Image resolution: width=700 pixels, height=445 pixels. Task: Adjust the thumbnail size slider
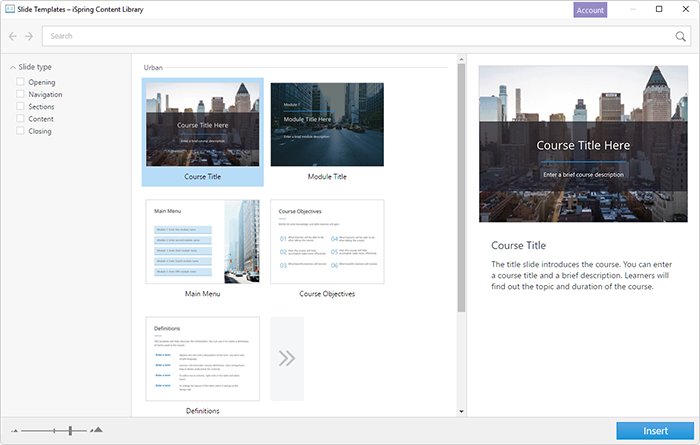pos(70,430)
